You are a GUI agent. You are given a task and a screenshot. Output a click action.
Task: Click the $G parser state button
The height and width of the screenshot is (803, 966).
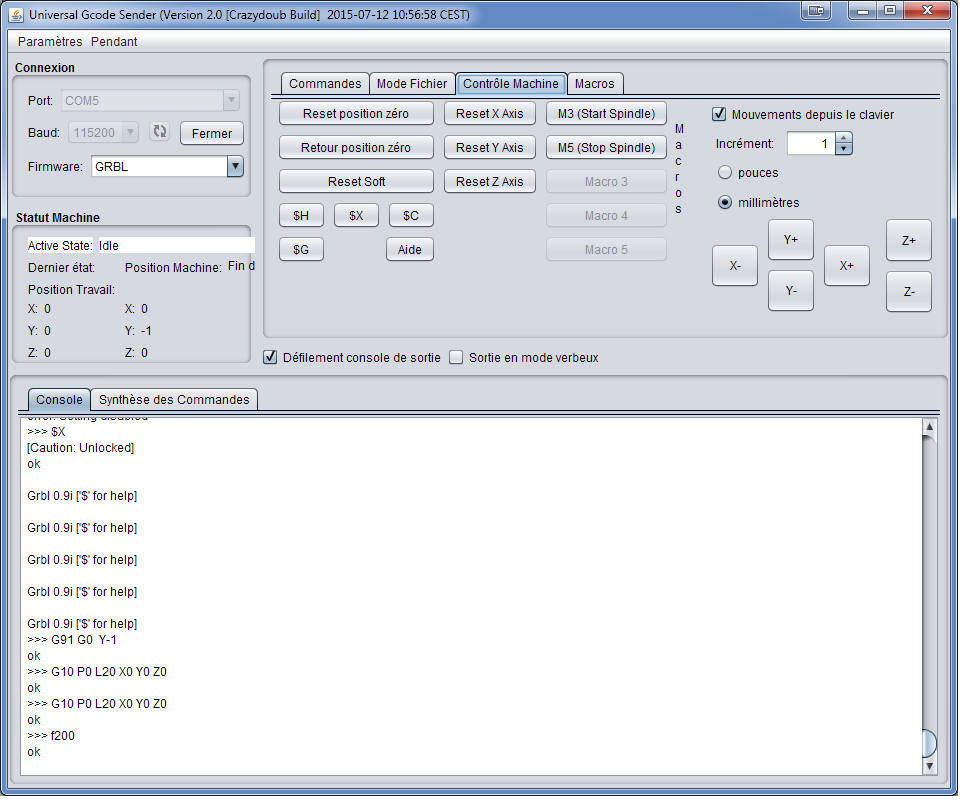[303, 251]
